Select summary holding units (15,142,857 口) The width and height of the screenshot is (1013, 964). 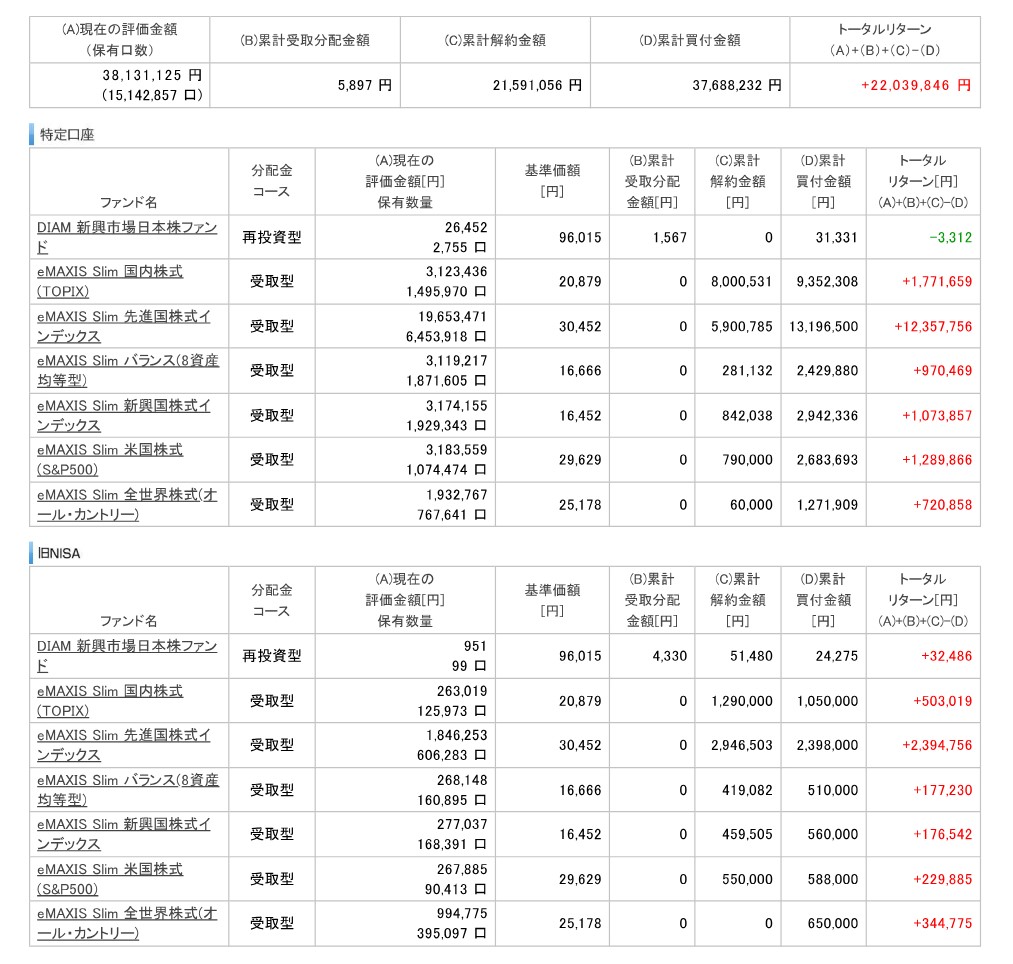coord(152,96)
